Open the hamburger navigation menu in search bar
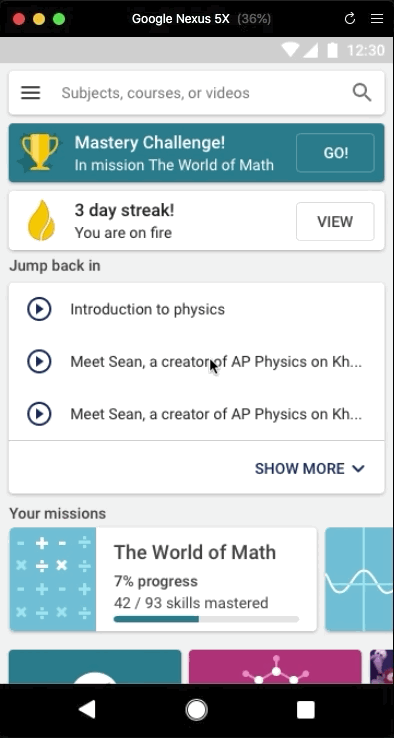 click(x=31, y=93)
